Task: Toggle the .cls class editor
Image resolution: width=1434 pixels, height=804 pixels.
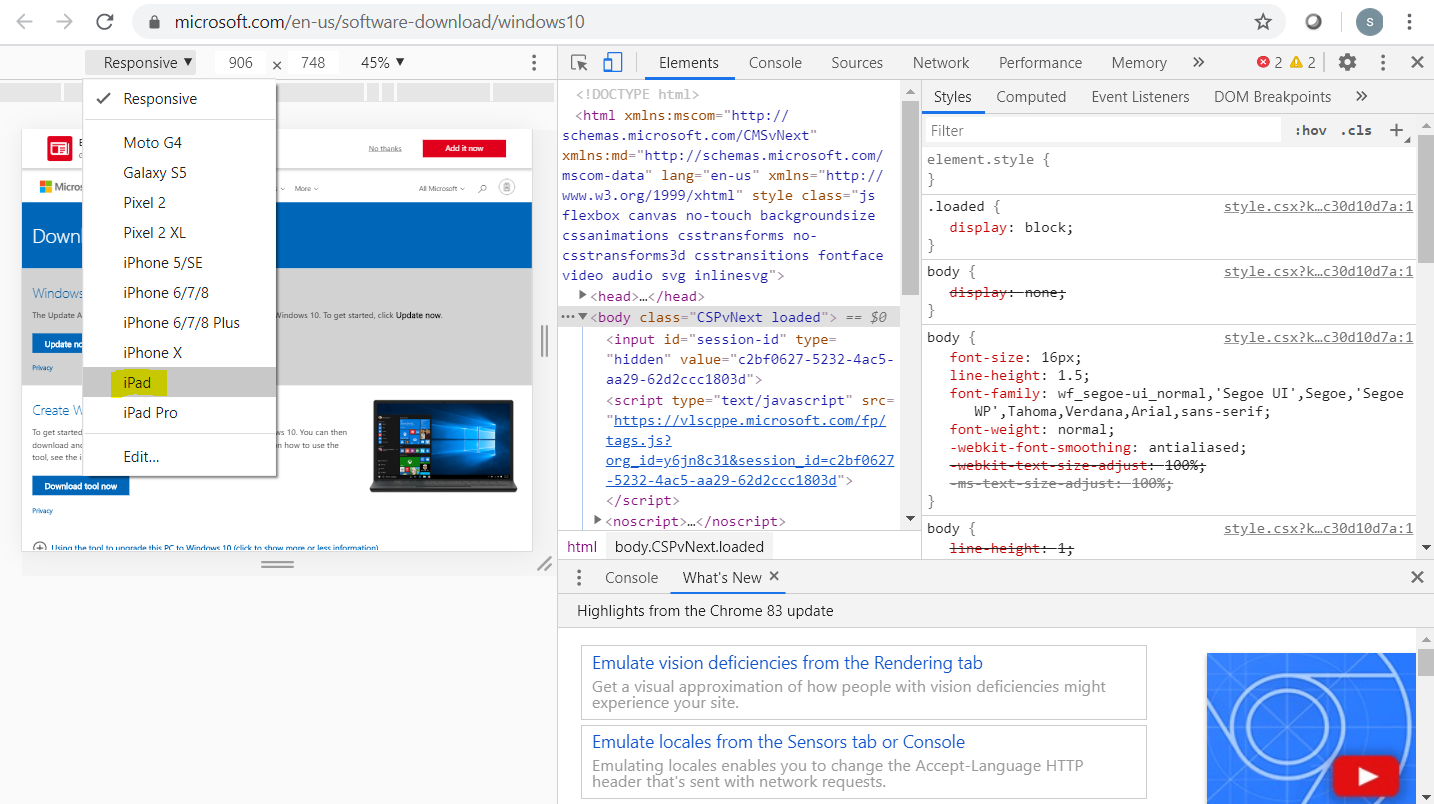Action: pos(1356,130)
